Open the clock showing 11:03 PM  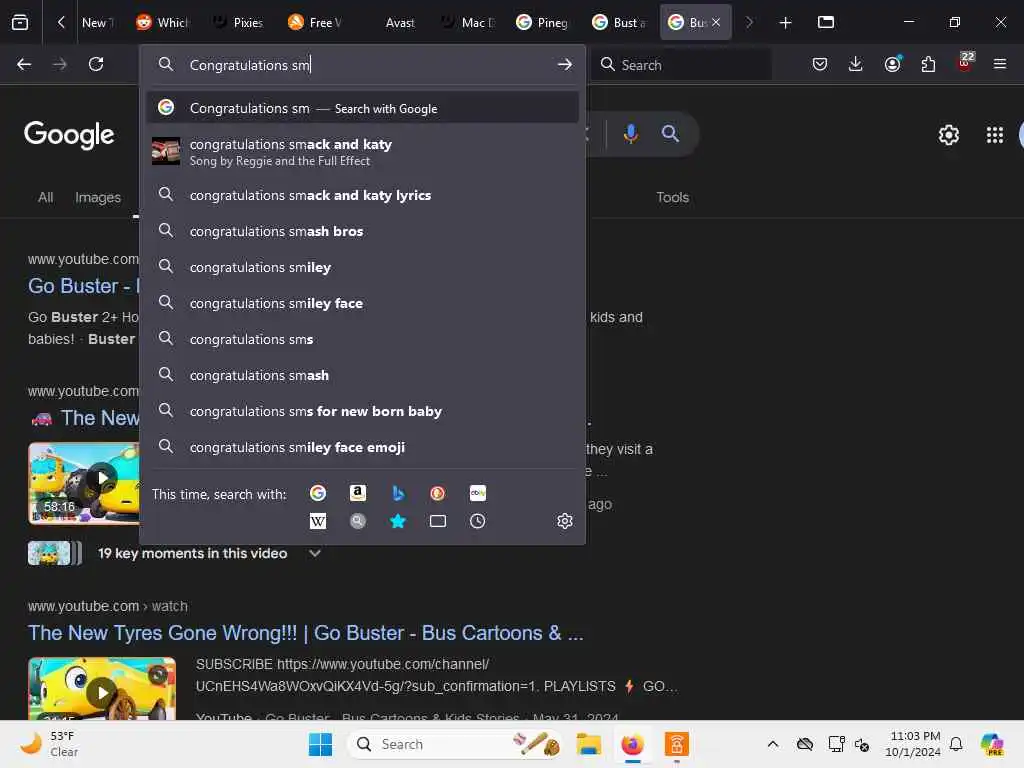tap(912, 744)
